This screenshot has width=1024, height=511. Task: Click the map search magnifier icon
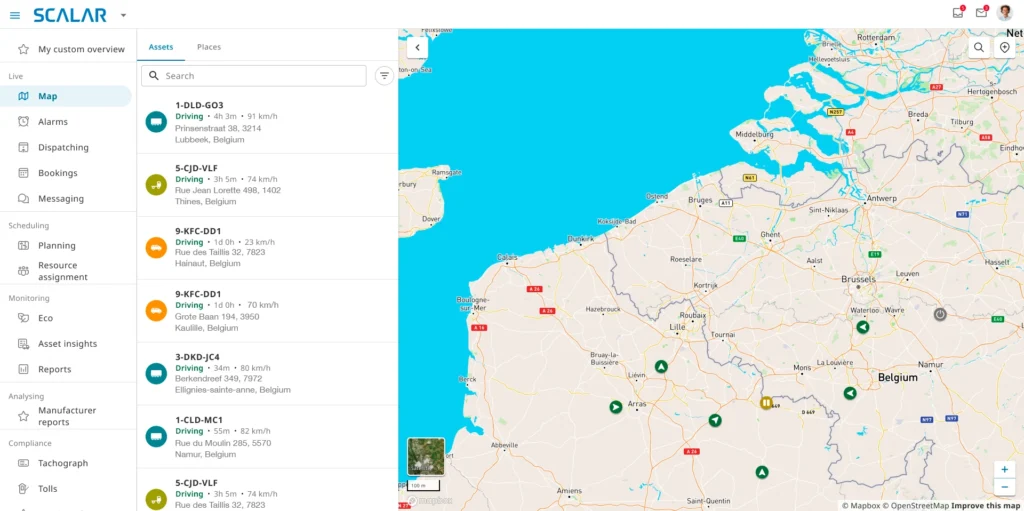click(979, 47)
